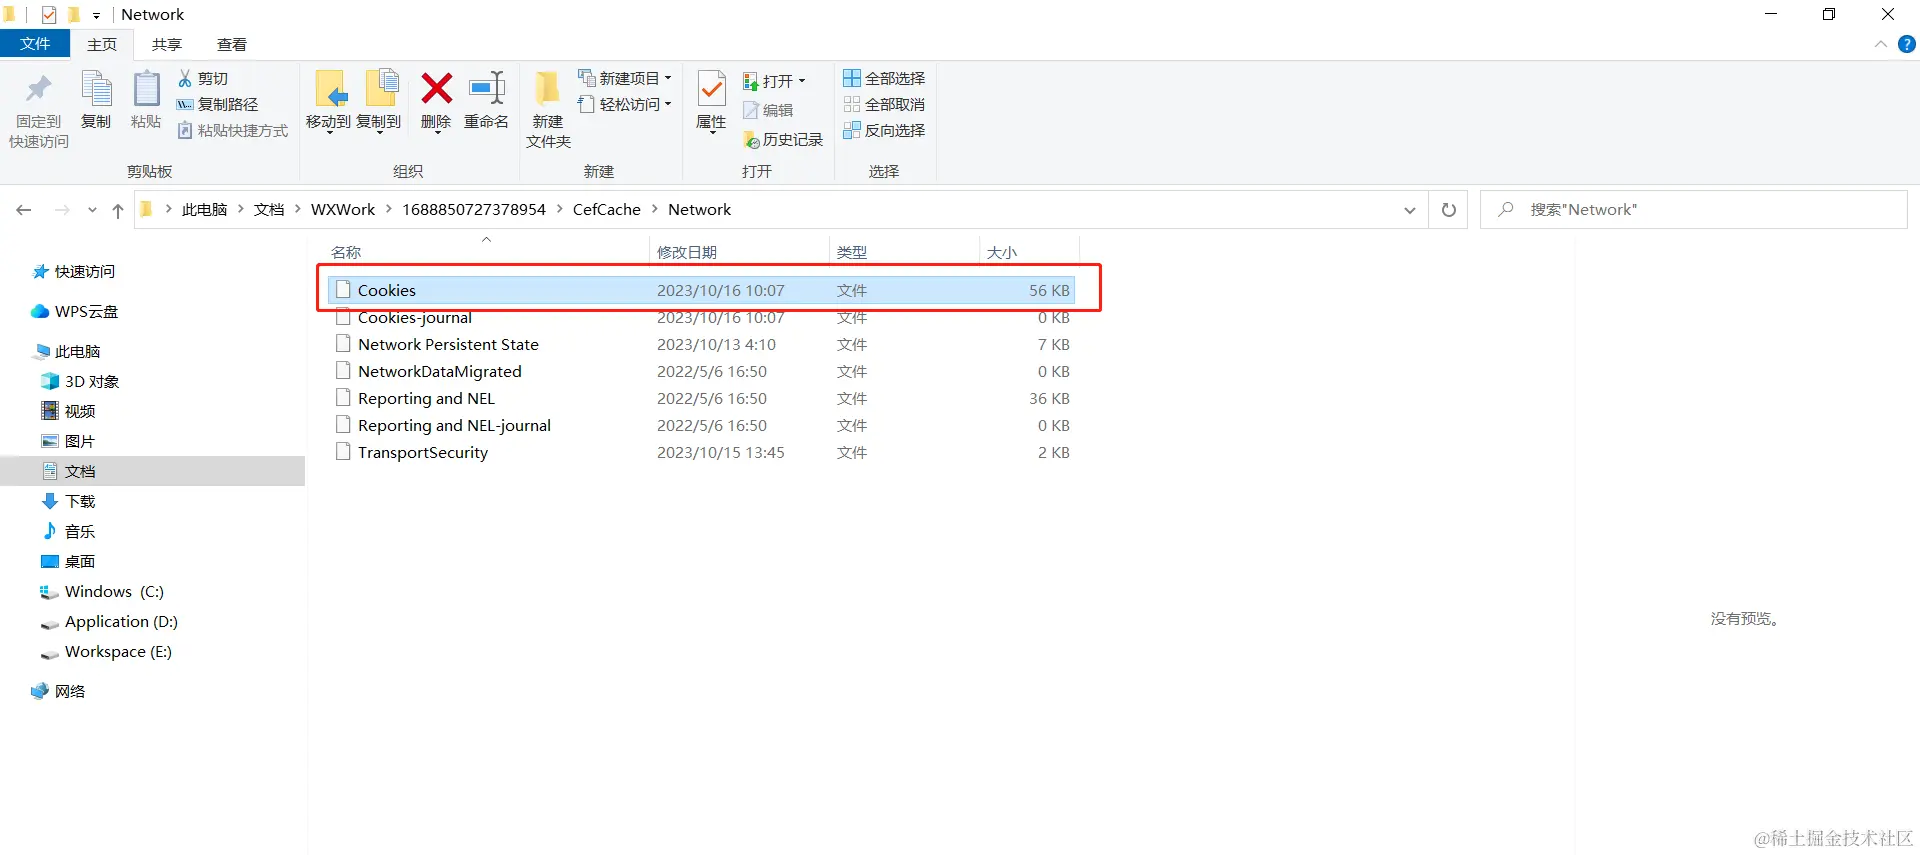This screenshot has width=1920, height=855.
Task: Open Quick Access Toolbar customize dropdown
Action: [x=96, y=15]
